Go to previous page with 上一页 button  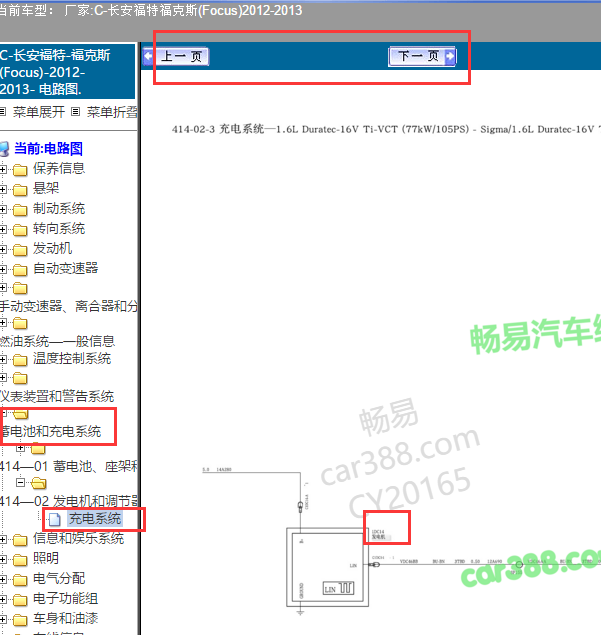(x=176, y=56)
